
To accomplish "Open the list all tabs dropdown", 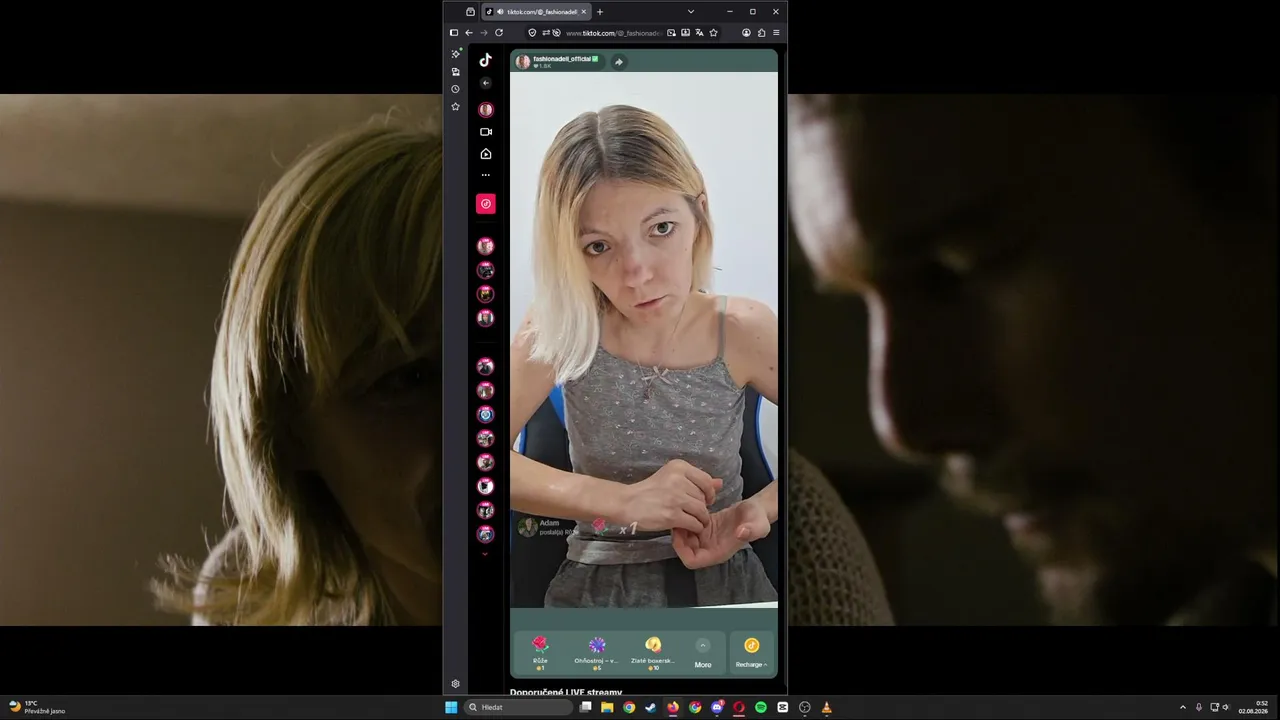I will point(690,12).
